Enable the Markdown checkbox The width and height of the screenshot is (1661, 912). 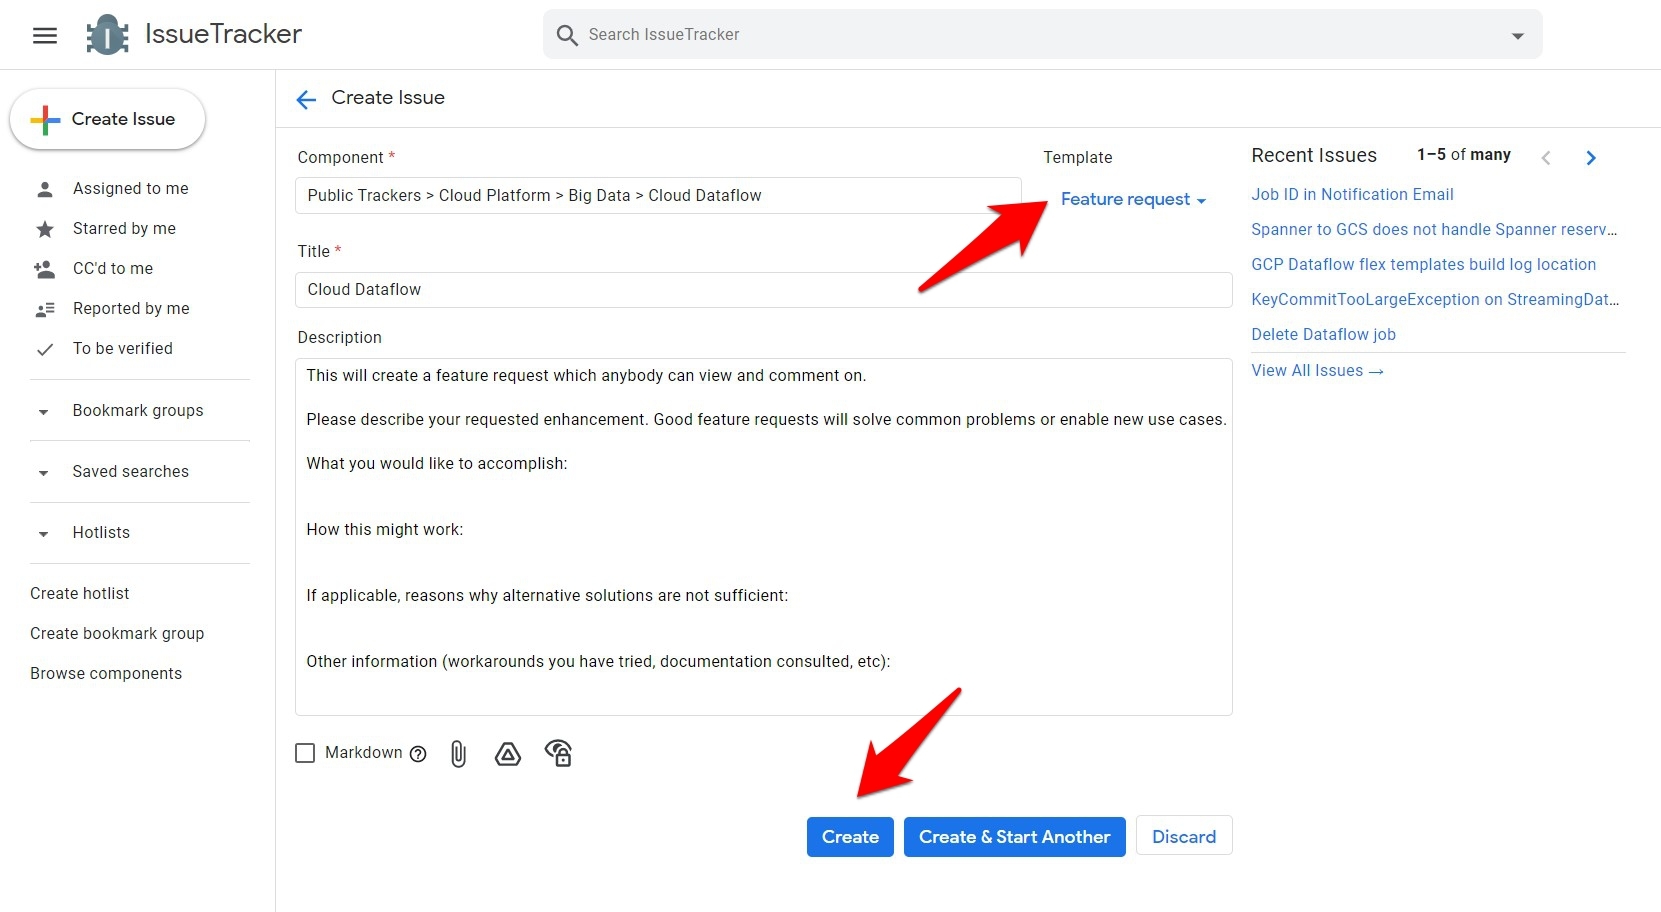(x=305, y=753)
